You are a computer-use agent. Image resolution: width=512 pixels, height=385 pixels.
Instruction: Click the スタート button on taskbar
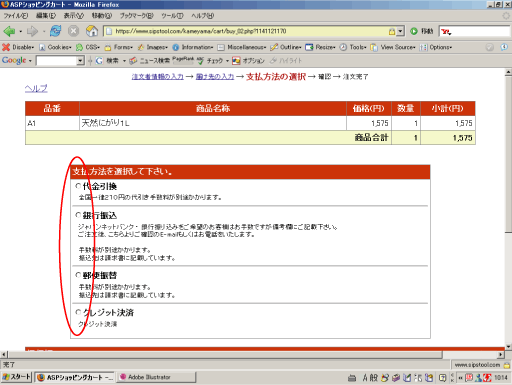[16, 377]
